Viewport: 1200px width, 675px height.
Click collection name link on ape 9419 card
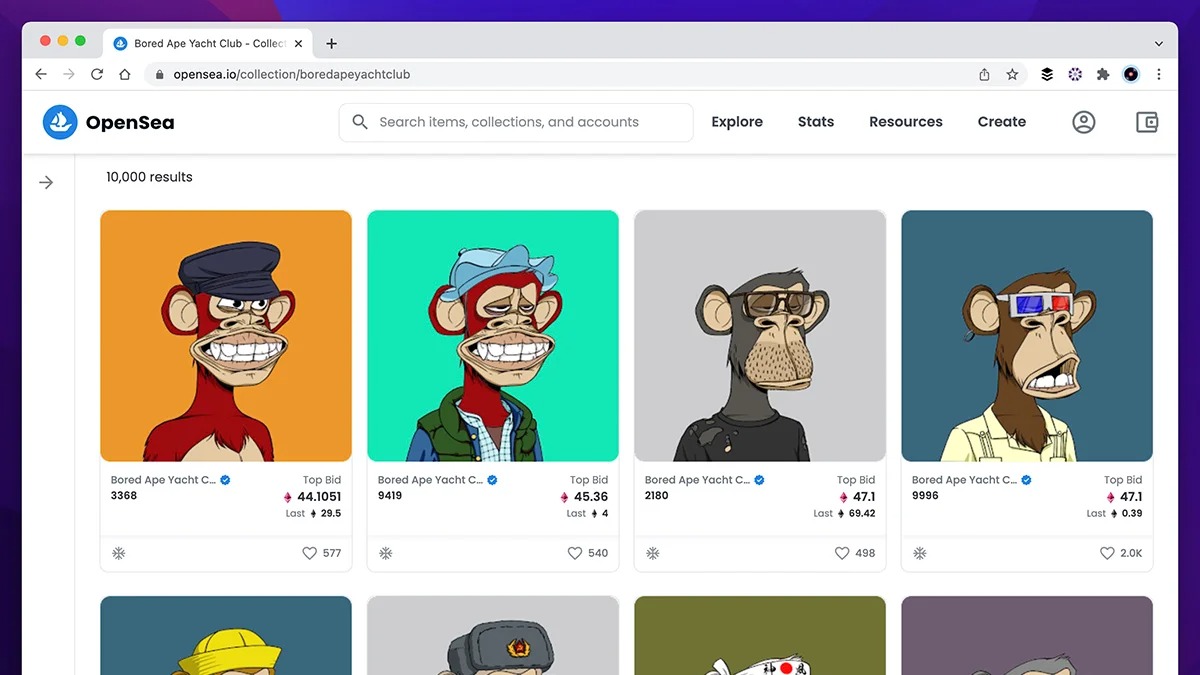tap(430, 480)
